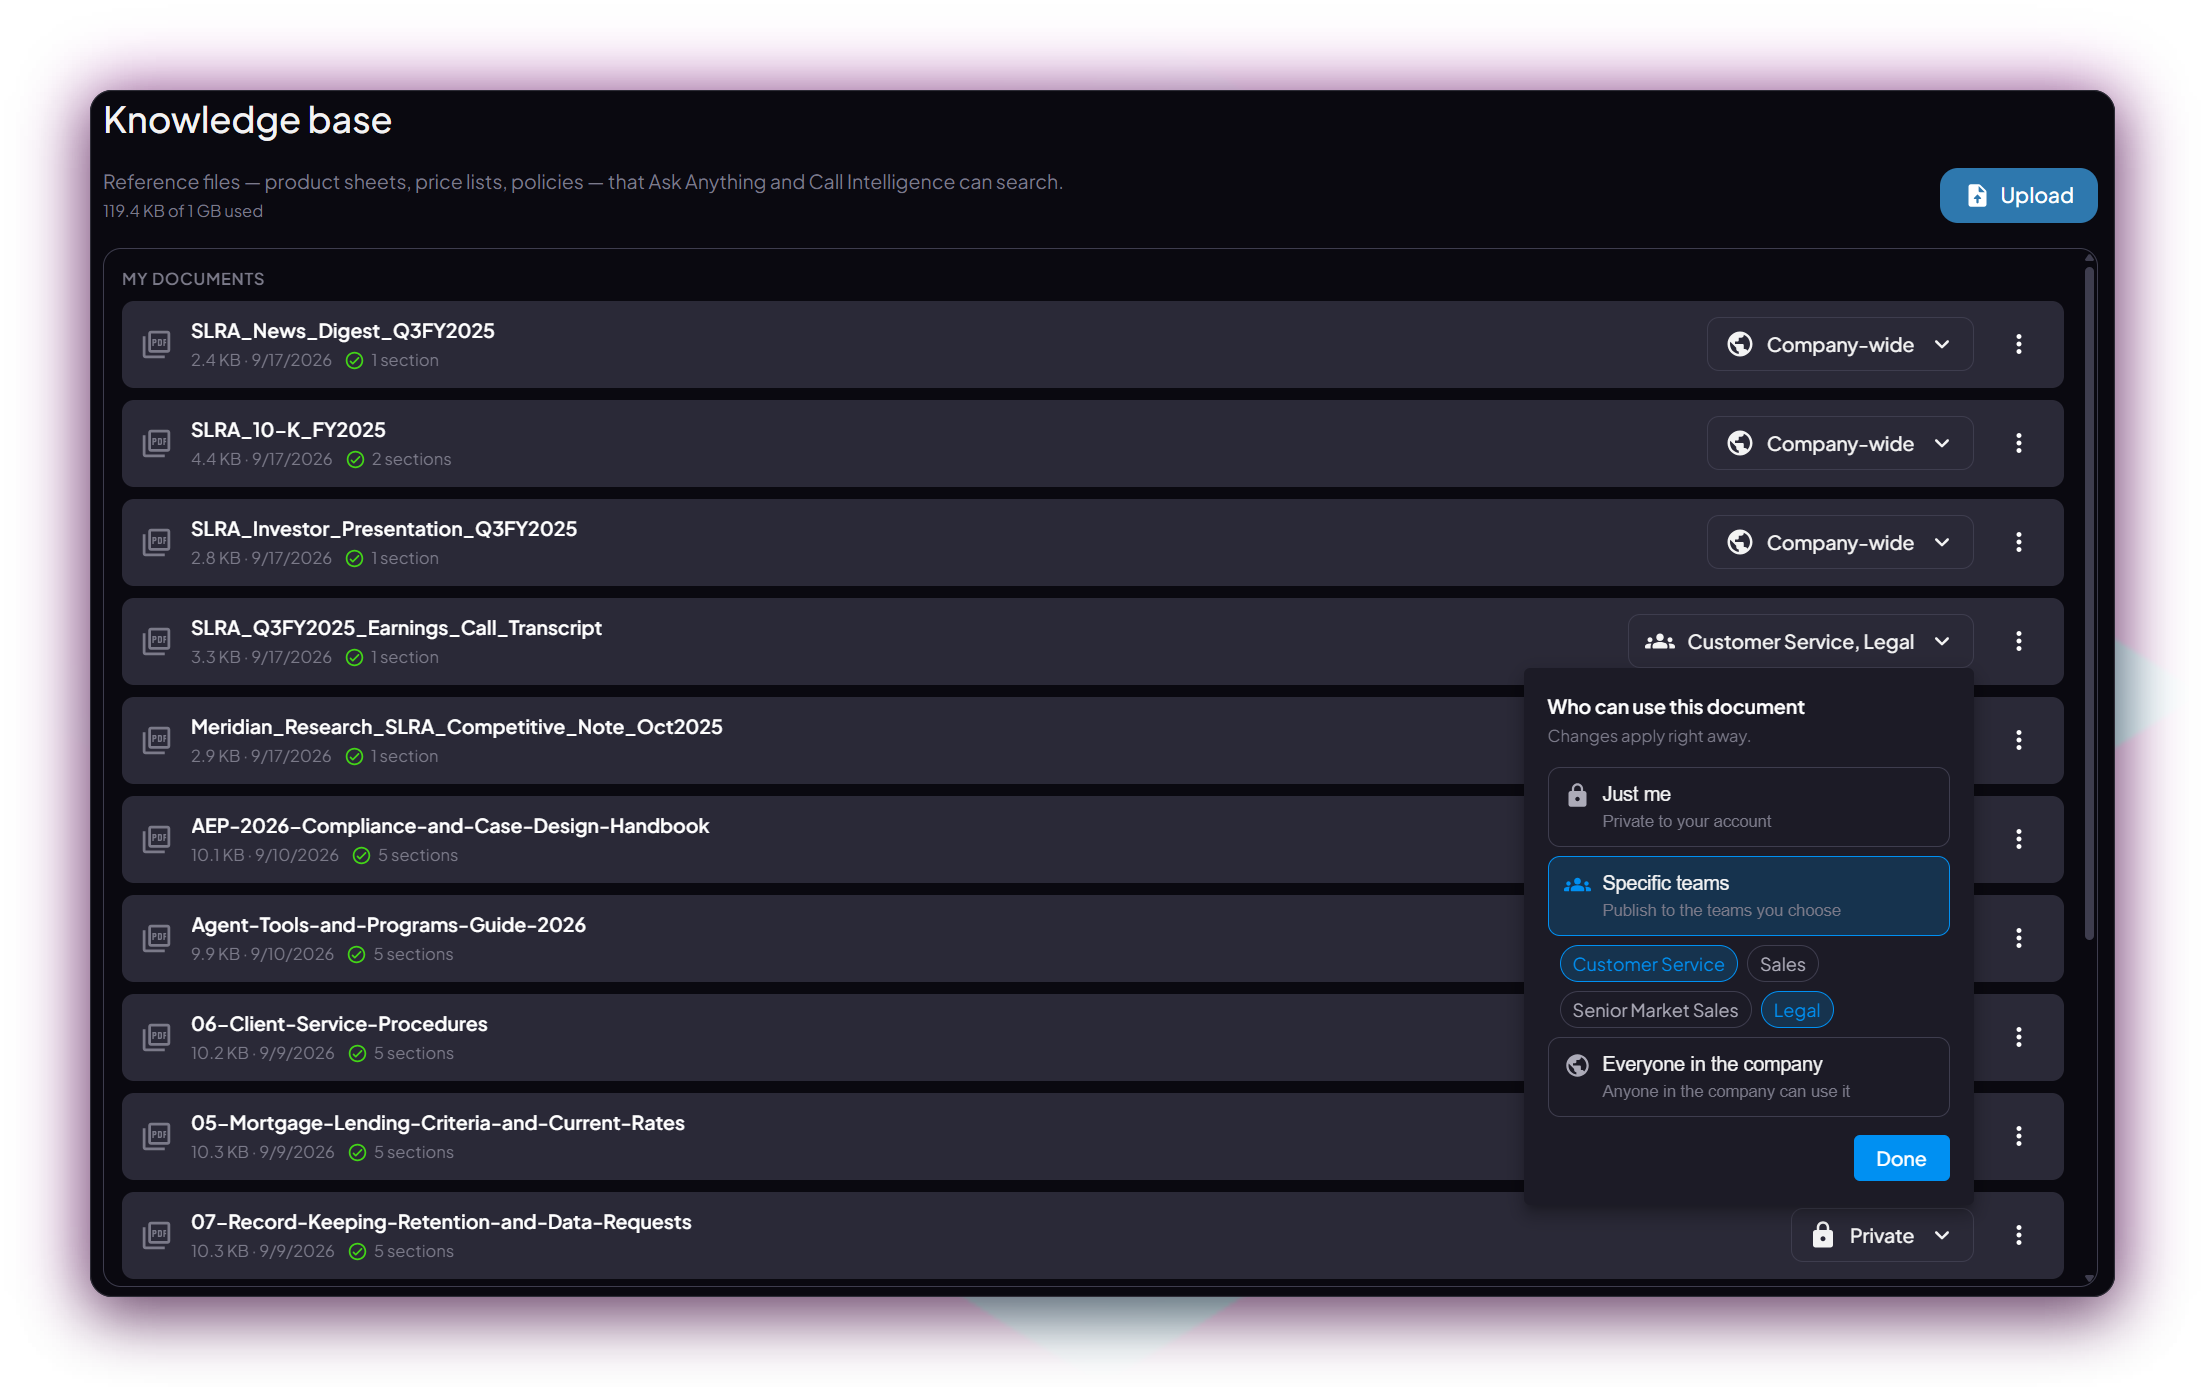Screen dimensions: 2205x1387
Task: Open more options for 05-Mortgage-Lending-Criteria document
Action: 2018,1136
